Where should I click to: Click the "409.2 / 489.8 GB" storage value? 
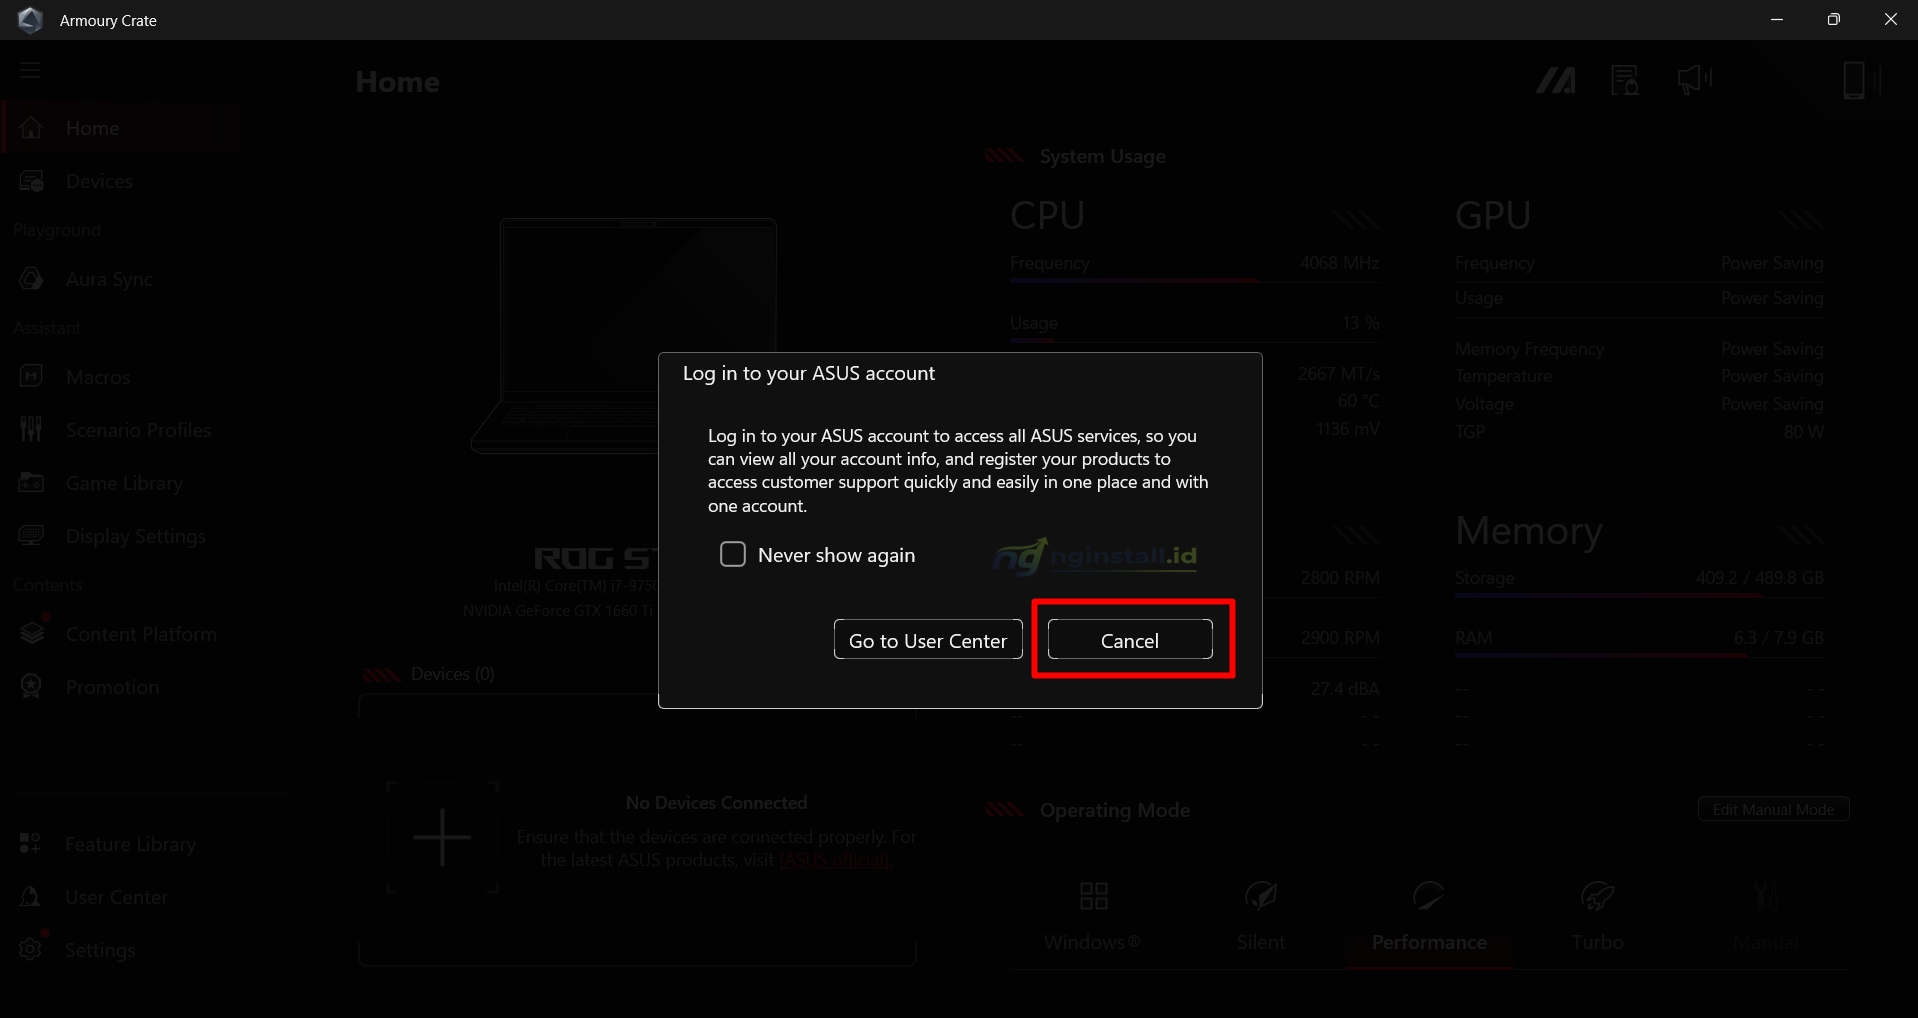[1759, 578]
